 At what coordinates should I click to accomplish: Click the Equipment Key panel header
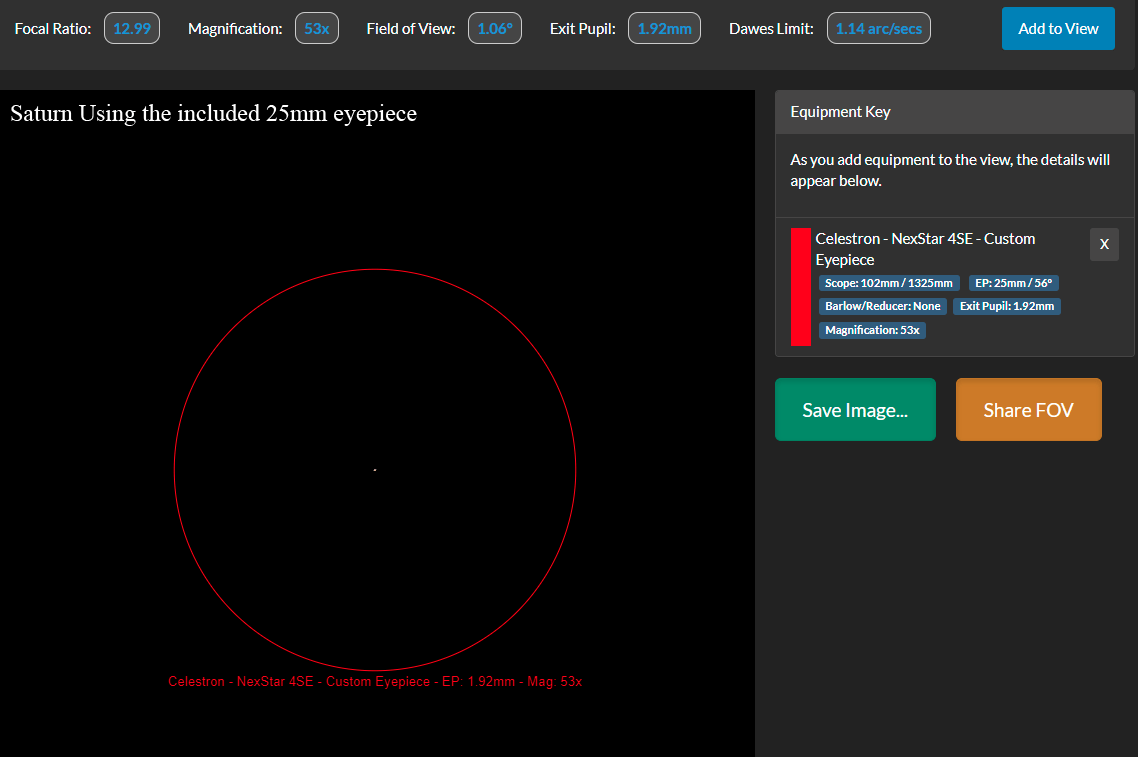(954, 112)
